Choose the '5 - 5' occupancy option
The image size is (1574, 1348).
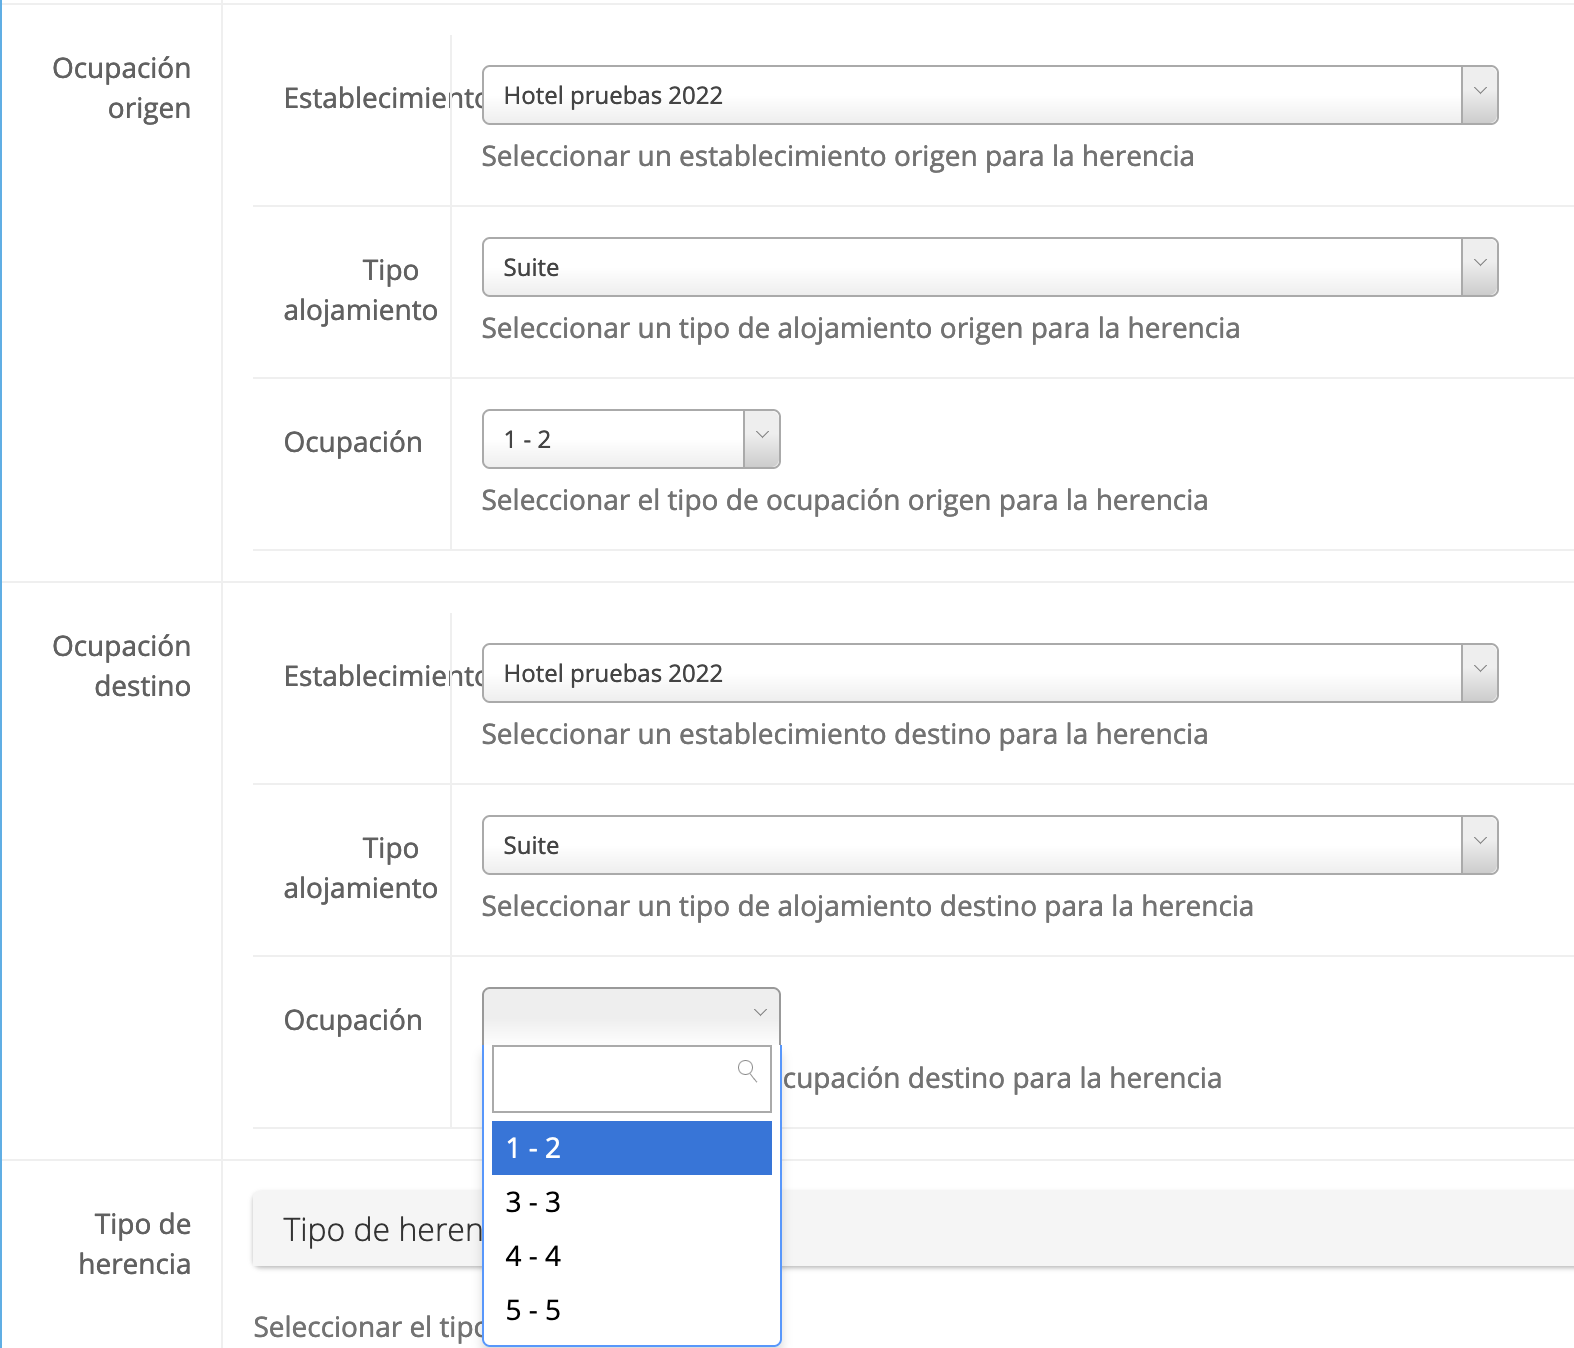(x=631, y=1310)
